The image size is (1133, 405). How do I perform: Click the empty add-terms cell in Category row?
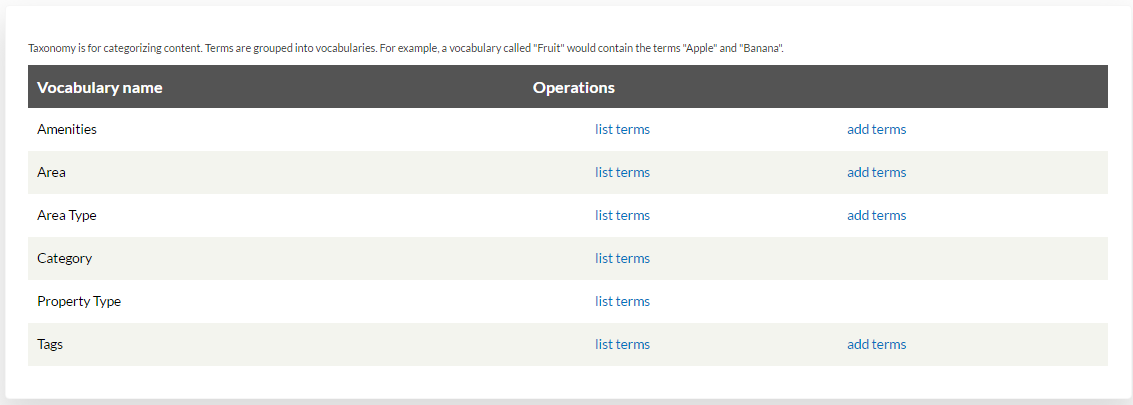pos(973,258)
